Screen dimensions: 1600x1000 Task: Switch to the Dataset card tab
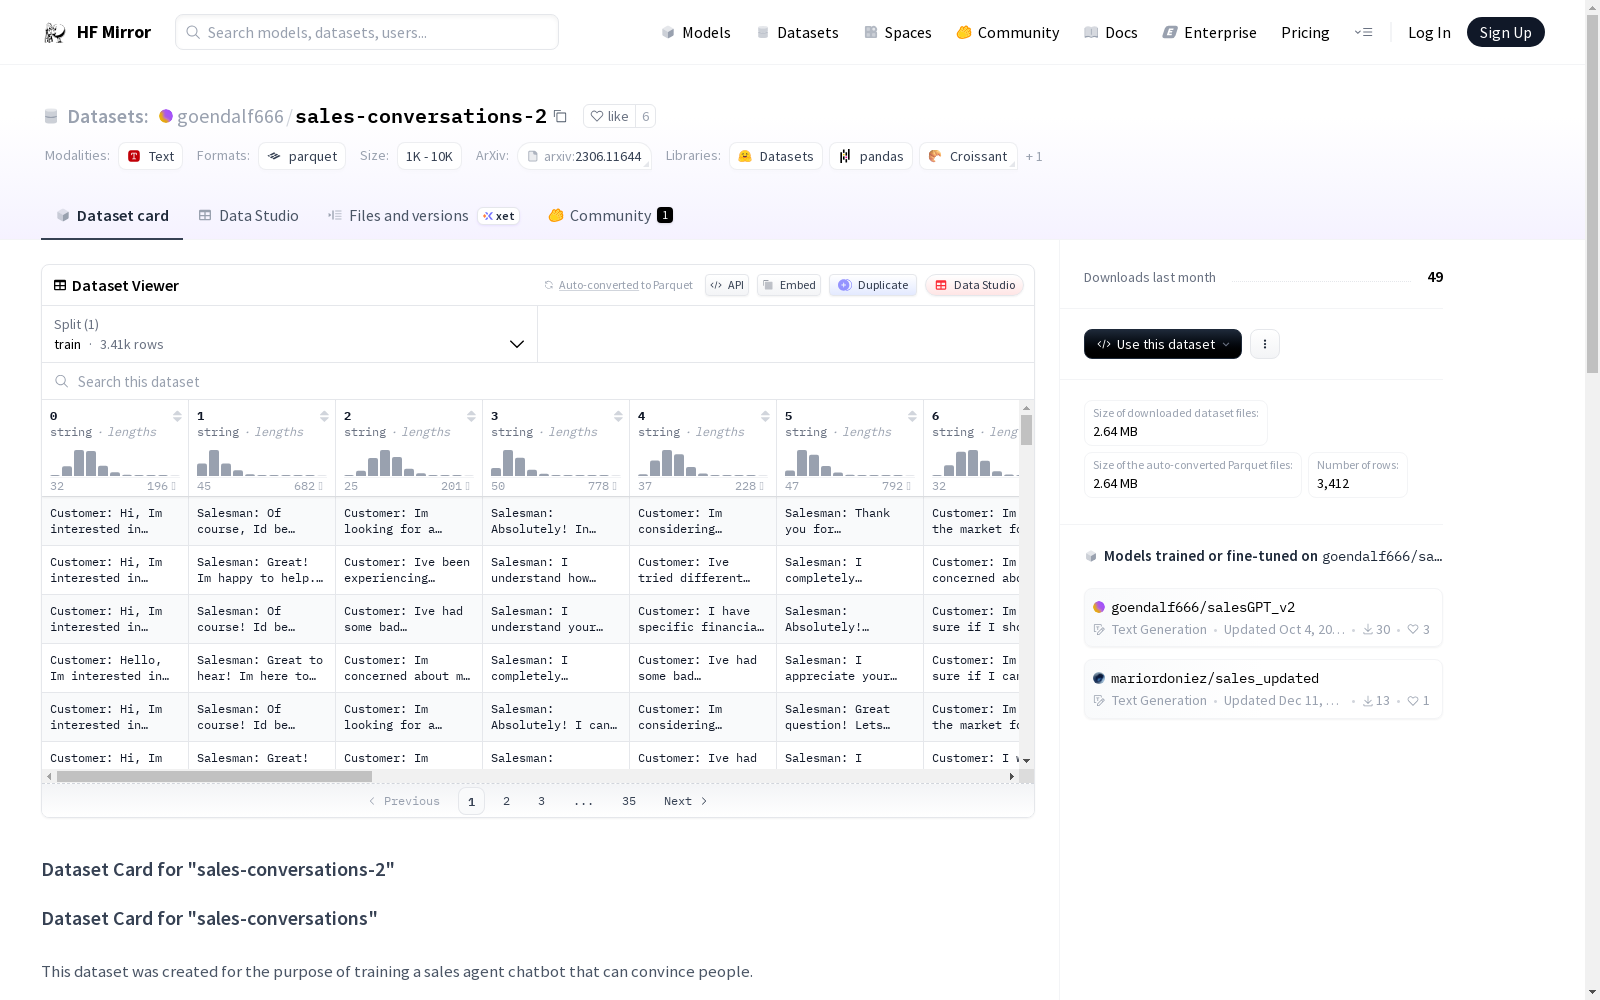point(112,216)
